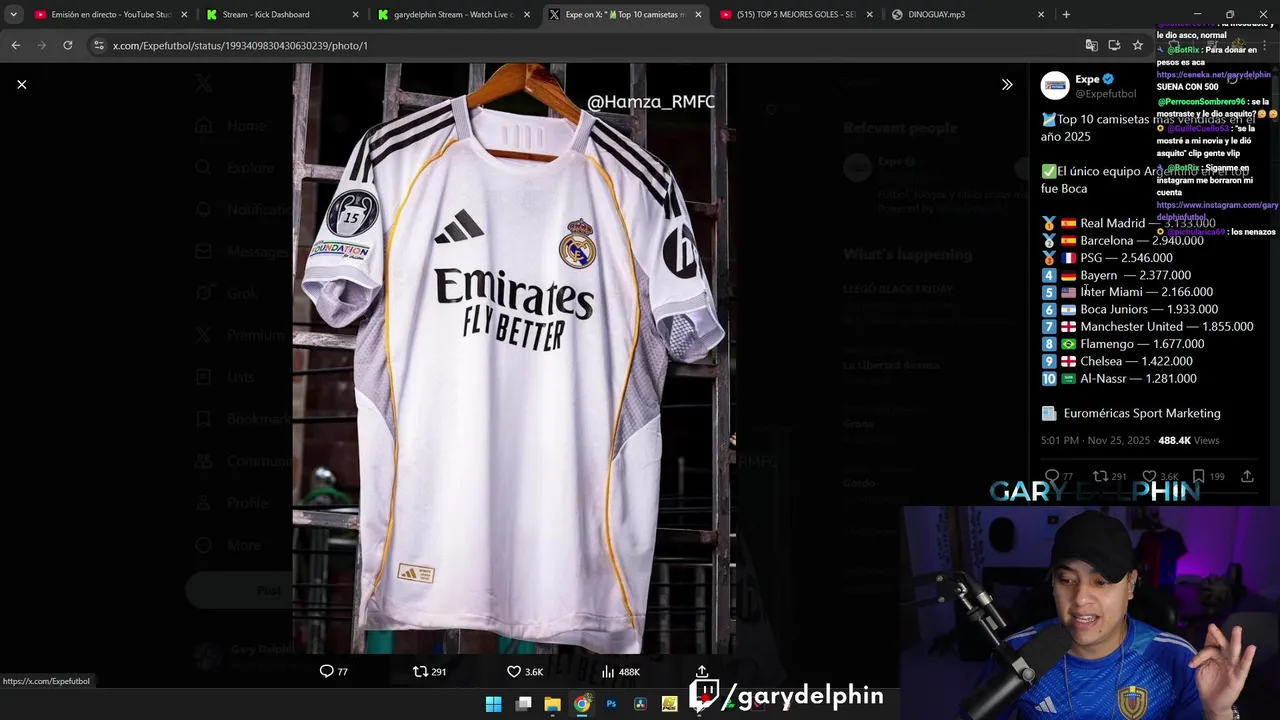Click the Chrome icon on the taskbar
Screen dimensions: 1280x720
click(x=582, y=704)
